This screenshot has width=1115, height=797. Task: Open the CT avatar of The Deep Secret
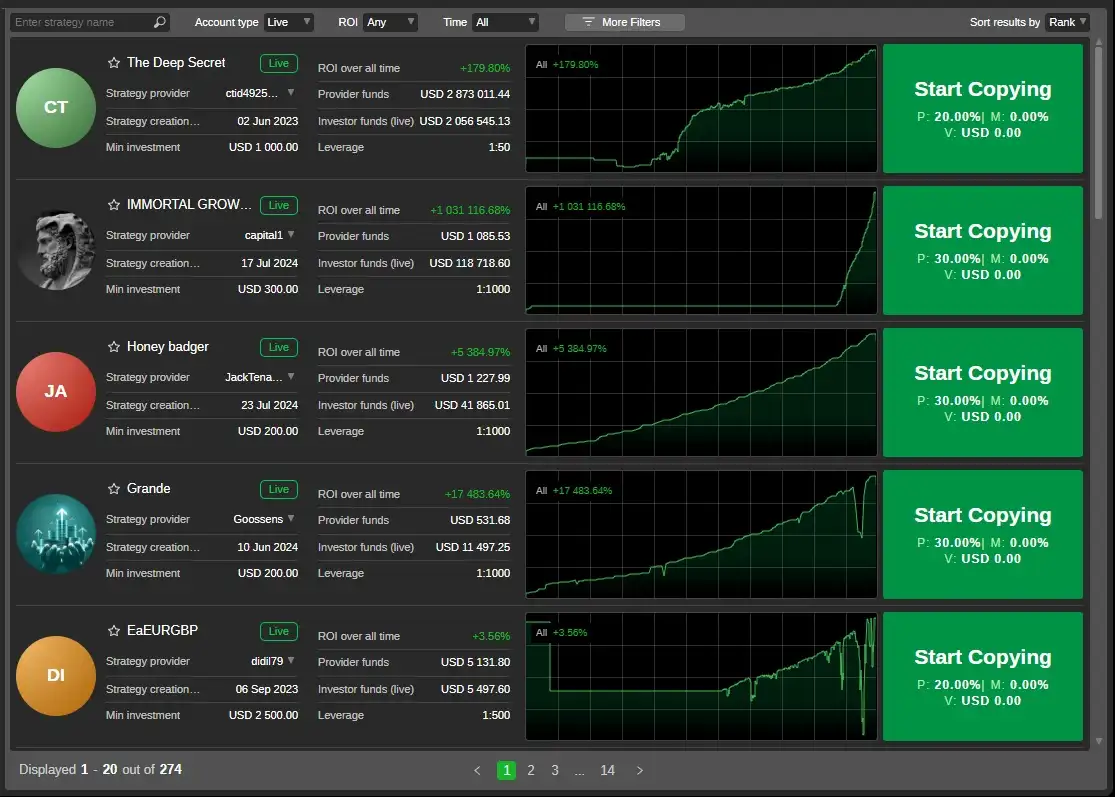click(x=56, y=107)
